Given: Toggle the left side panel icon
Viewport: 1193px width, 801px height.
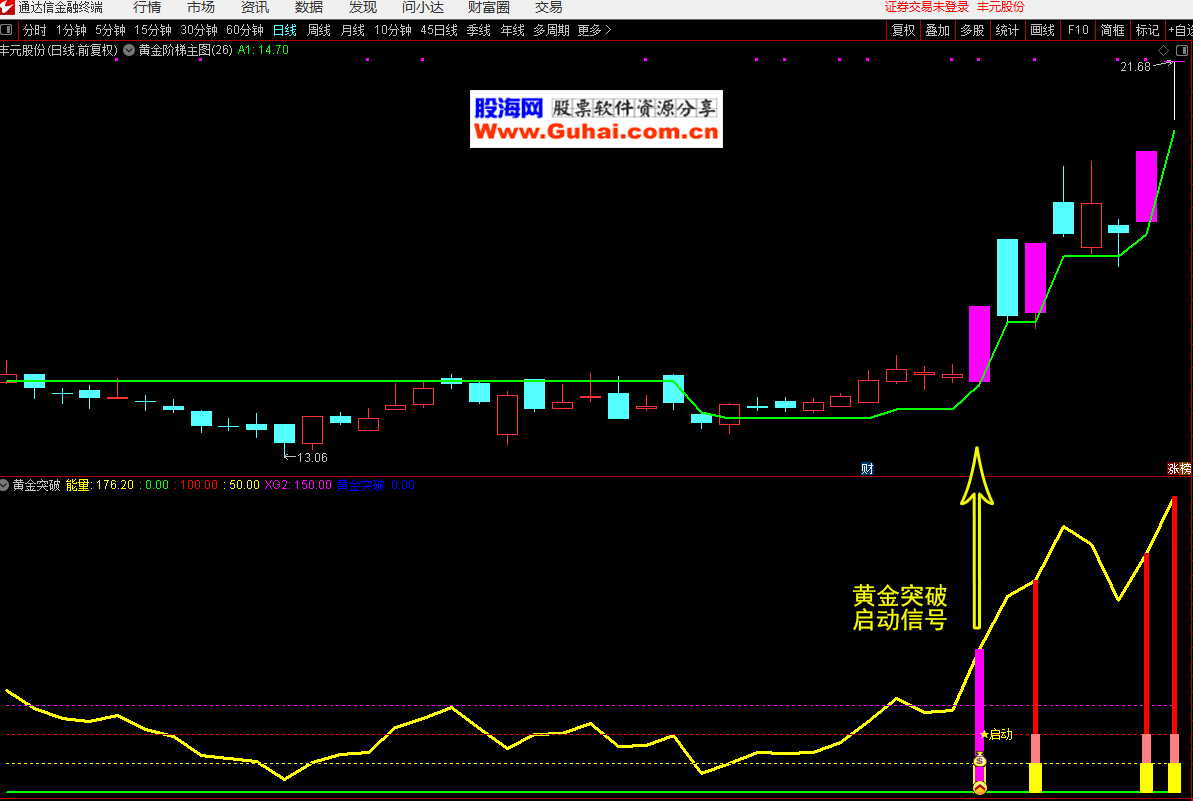Looking at the screenshot, I should pos(7,30).
